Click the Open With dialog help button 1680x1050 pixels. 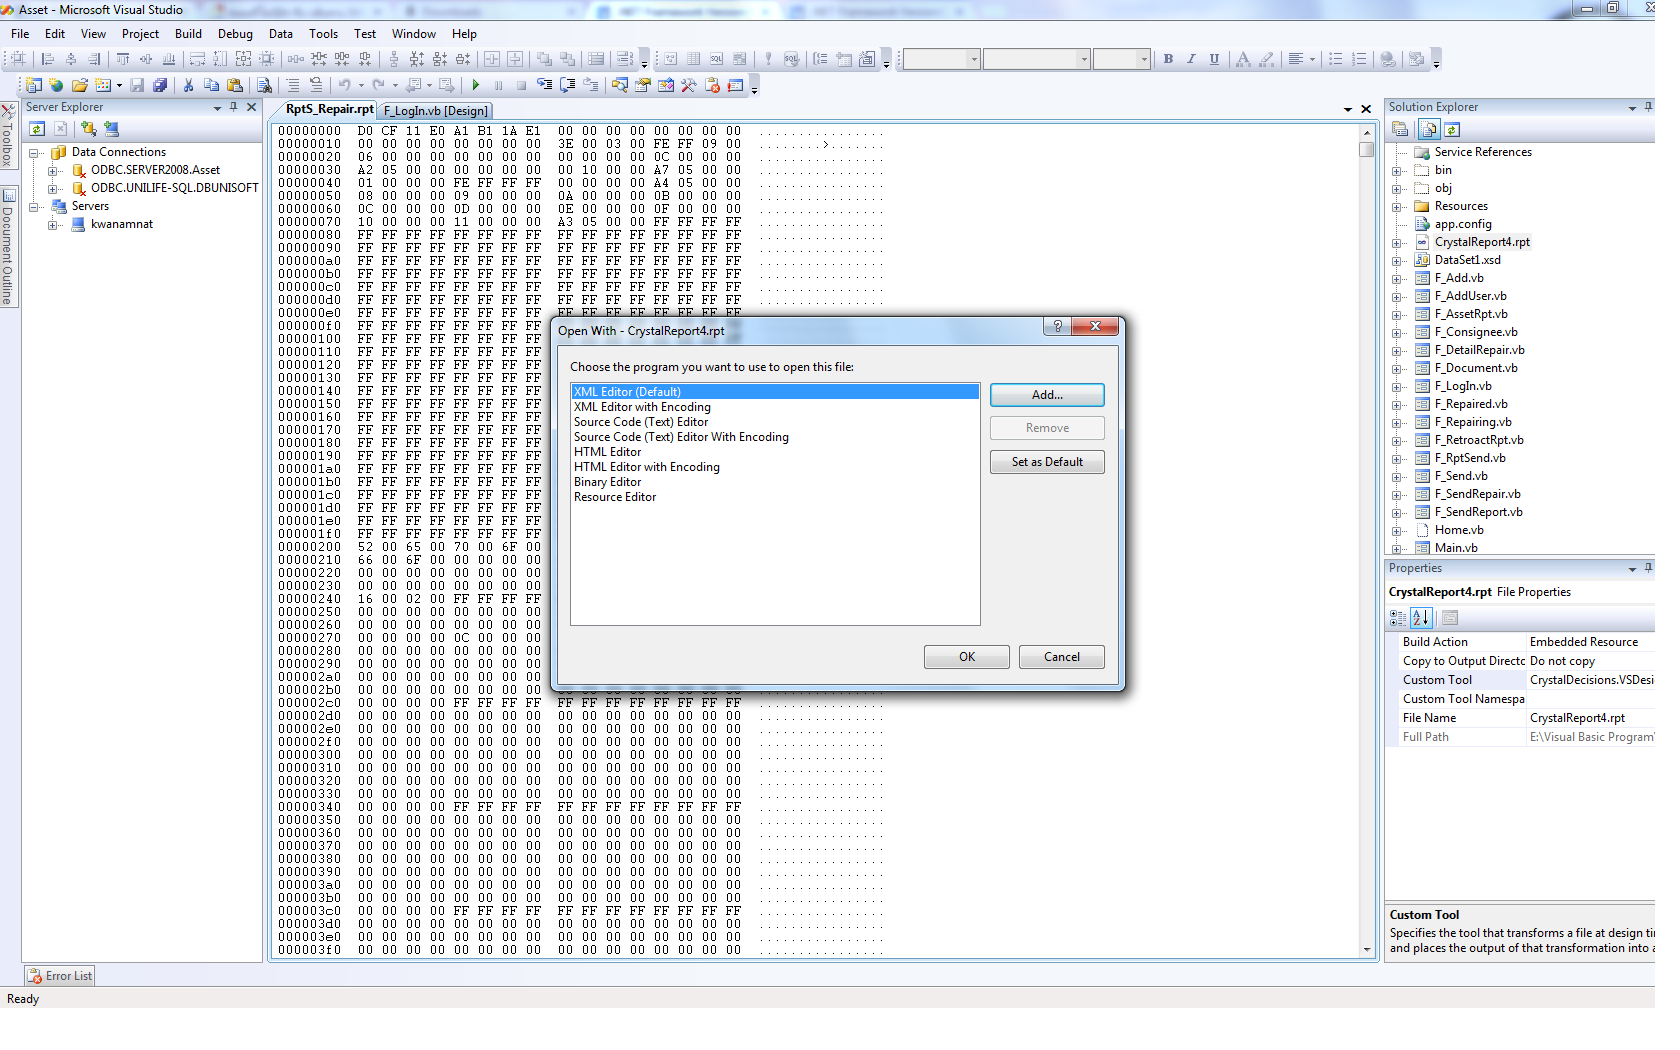pyautogui.click(x=1057, y=326)
